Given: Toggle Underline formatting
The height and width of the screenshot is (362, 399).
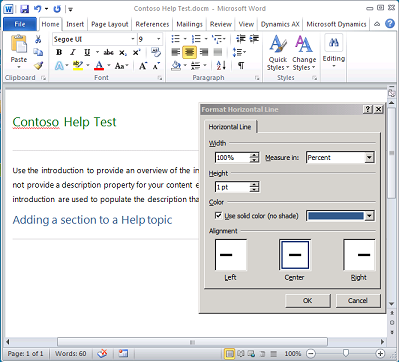Looking at the screenshot, I should click(x=87, y=52).
